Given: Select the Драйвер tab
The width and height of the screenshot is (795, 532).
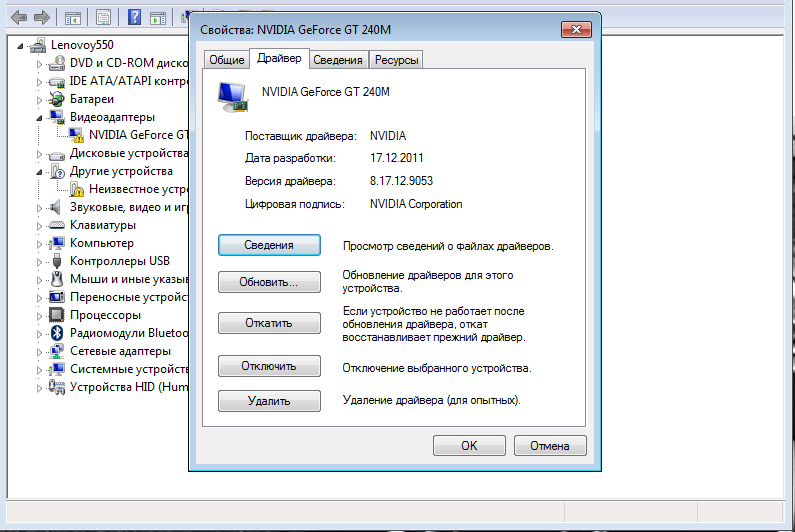Looking at the screenshot, I should (279, 58).
